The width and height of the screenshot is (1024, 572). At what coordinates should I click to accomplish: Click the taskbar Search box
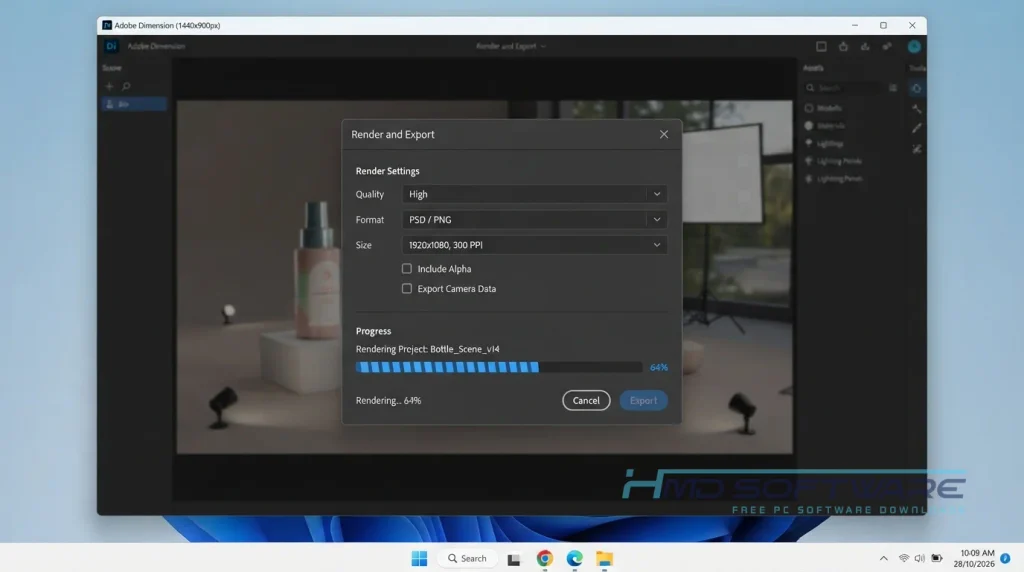click(x=468, y=558)
